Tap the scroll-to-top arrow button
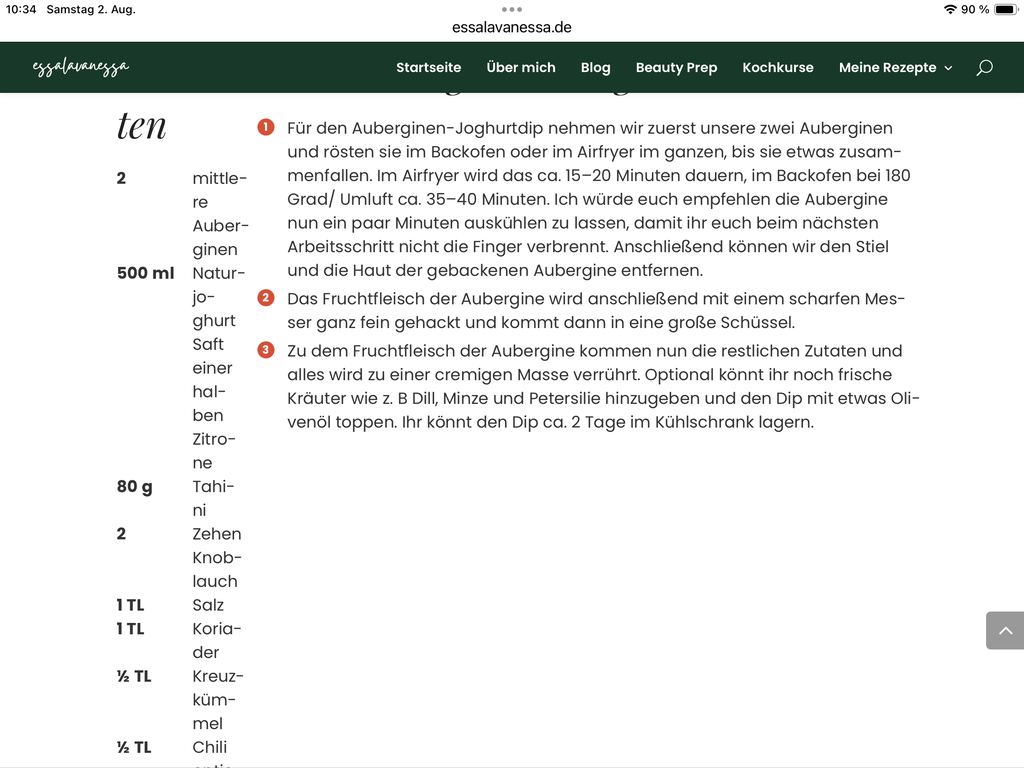The image size is (1024, 768). (x=1005, y=630)
